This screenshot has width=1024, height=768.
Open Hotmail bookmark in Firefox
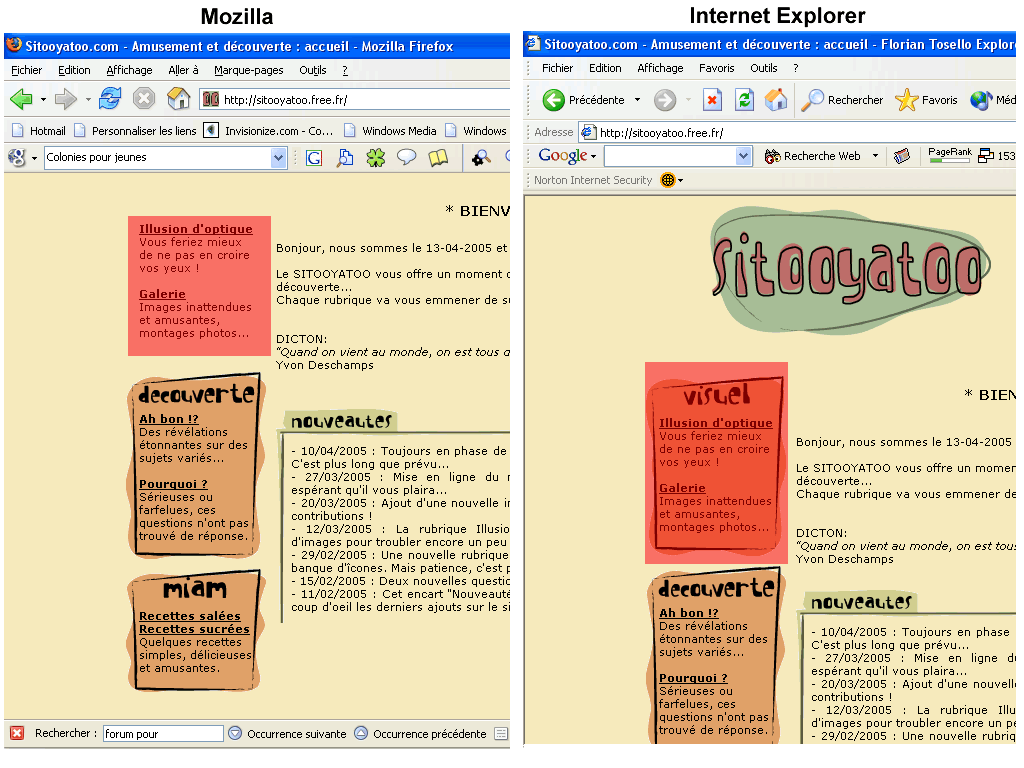coord(39,131)
